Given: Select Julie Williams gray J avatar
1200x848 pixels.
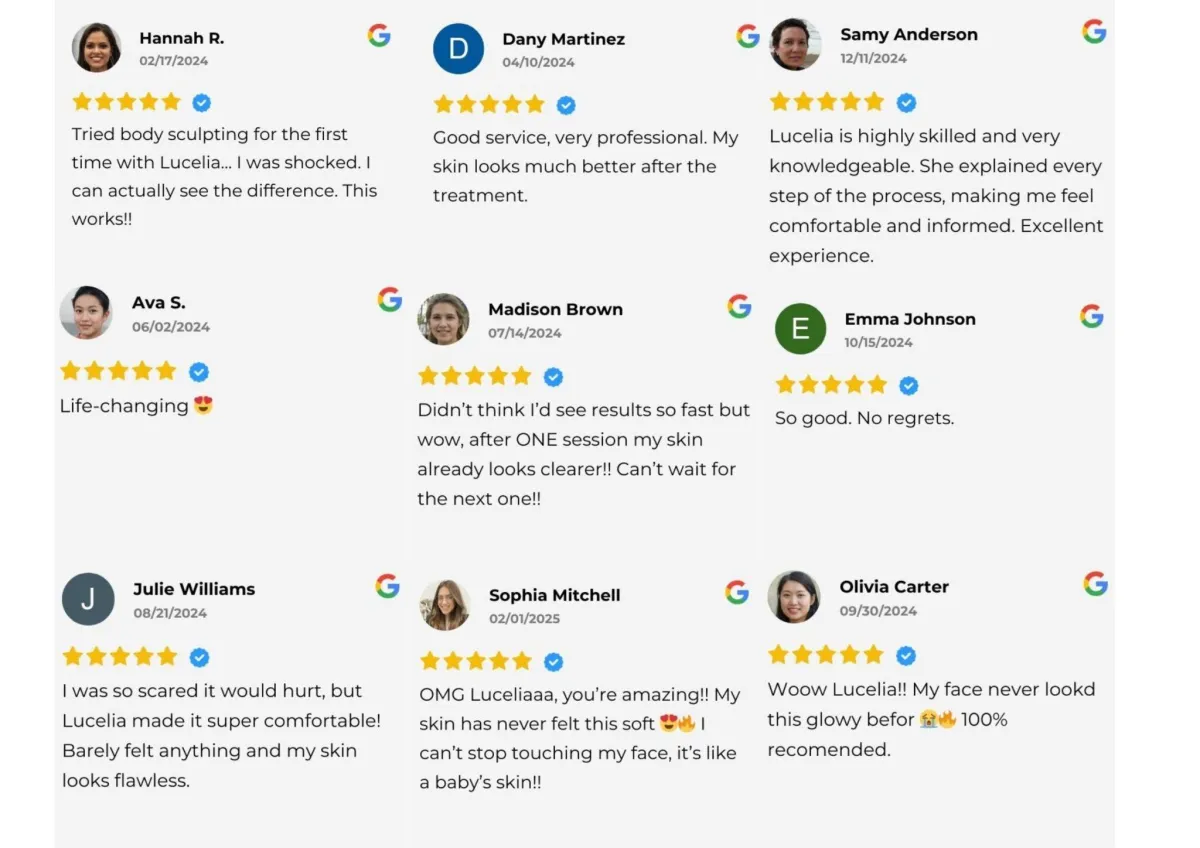Looking at the screenshot, I should pos(88,599).
